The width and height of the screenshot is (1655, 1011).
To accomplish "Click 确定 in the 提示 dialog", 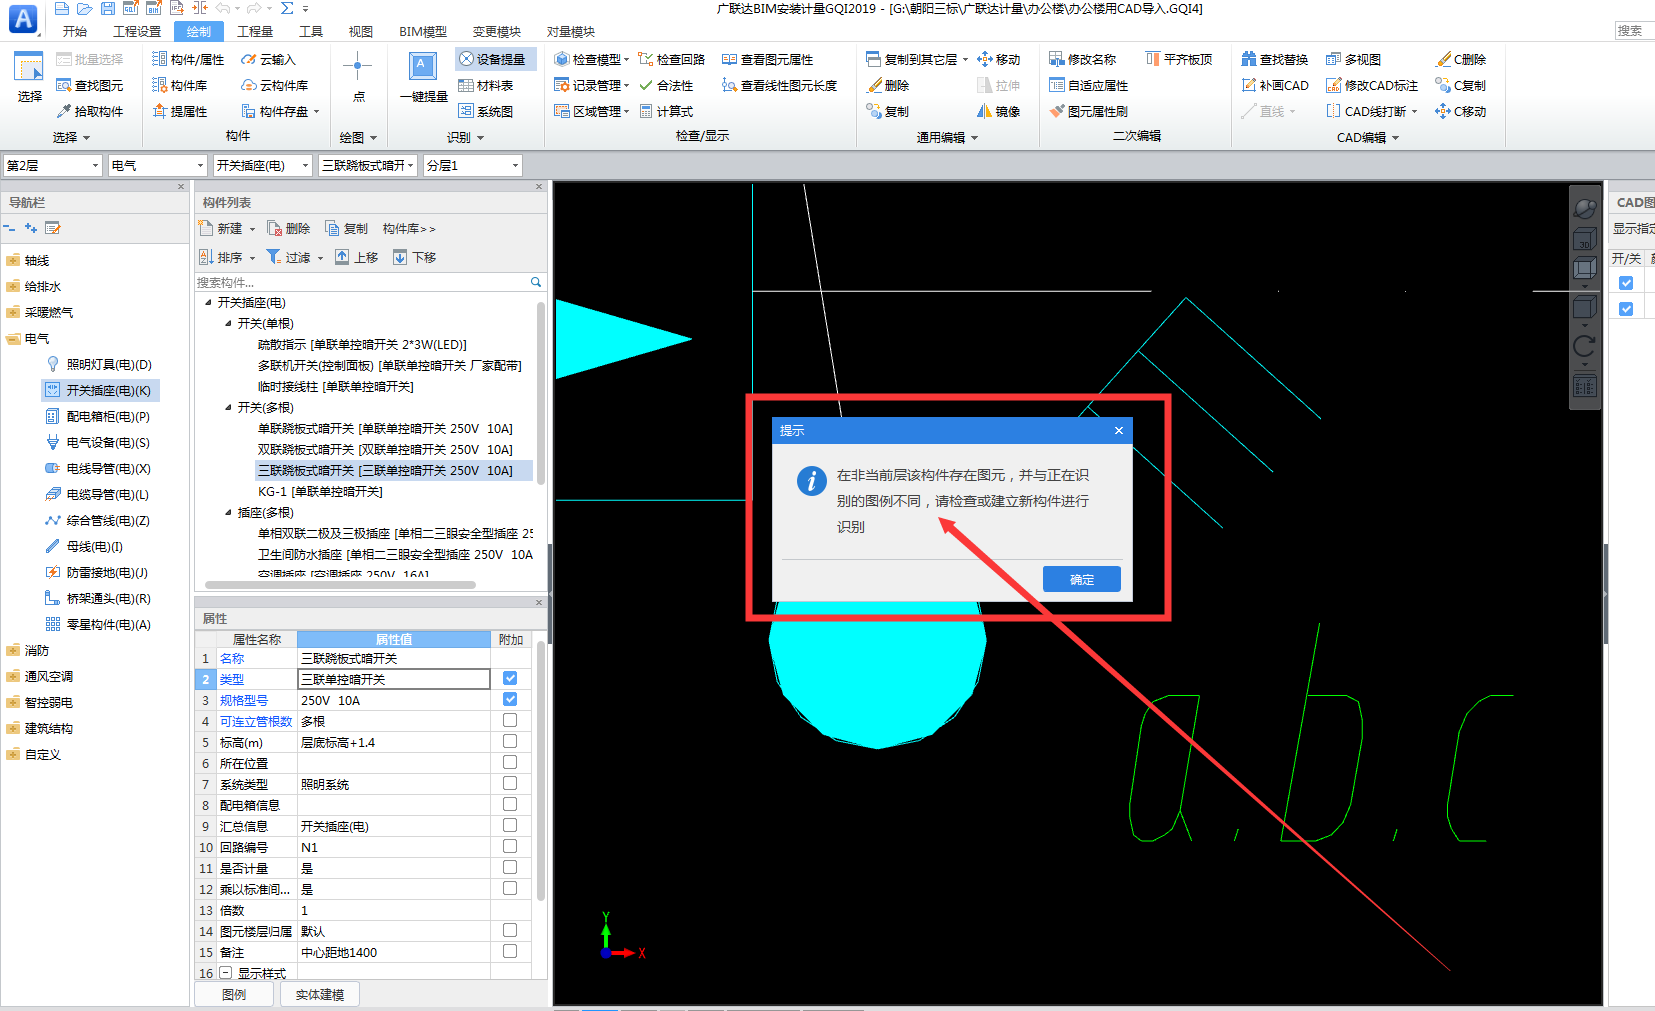I will (x=1081, y=579).
